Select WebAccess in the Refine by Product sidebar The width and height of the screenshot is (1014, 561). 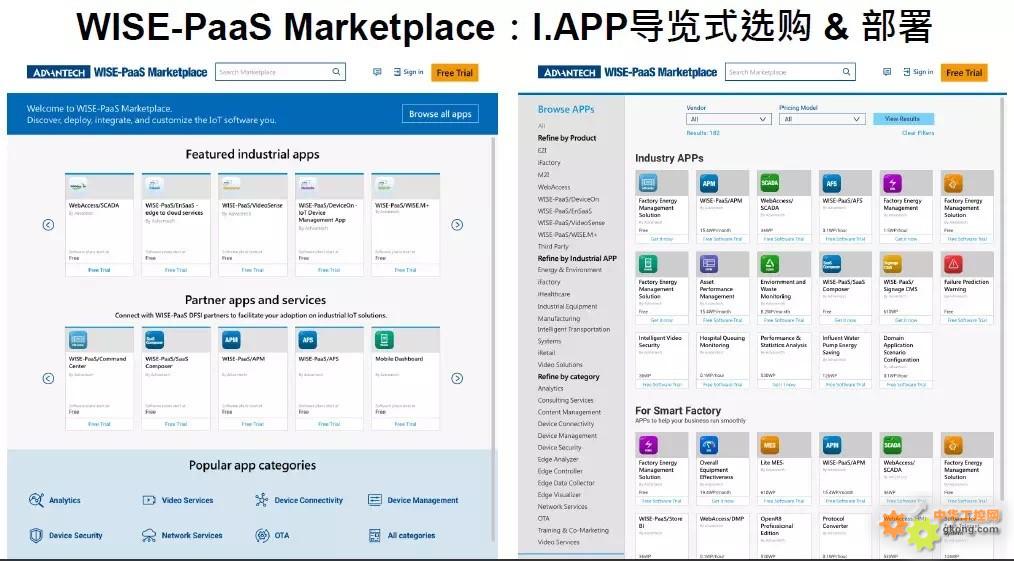point(554,187)
